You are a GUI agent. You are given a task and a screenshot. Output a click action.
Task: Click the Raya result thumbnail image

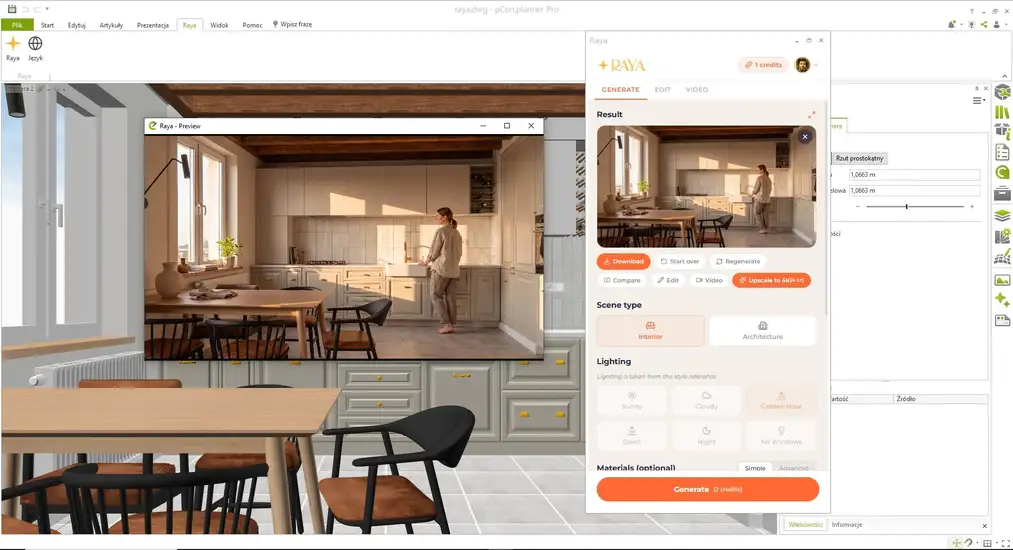click(x=706, y=186)
